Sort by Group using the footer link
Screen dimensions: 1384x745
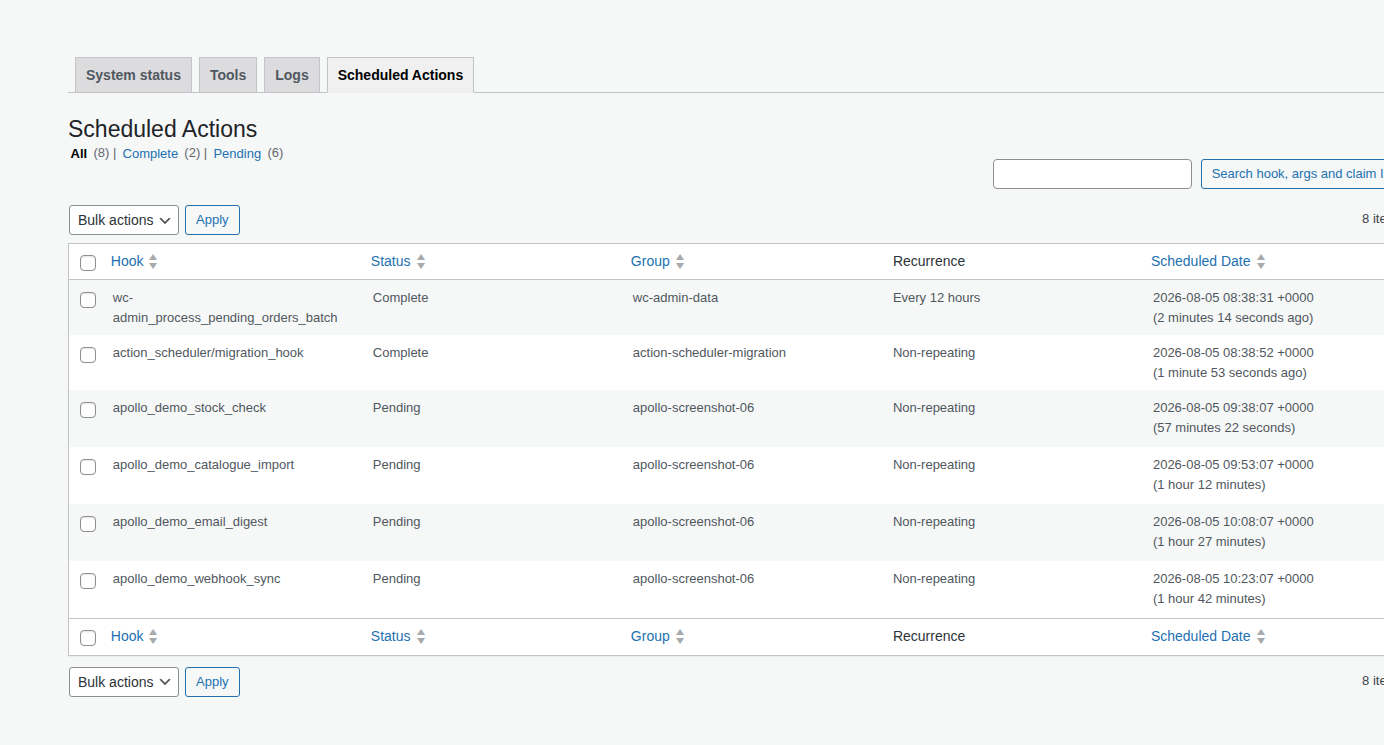pos(650,636)
